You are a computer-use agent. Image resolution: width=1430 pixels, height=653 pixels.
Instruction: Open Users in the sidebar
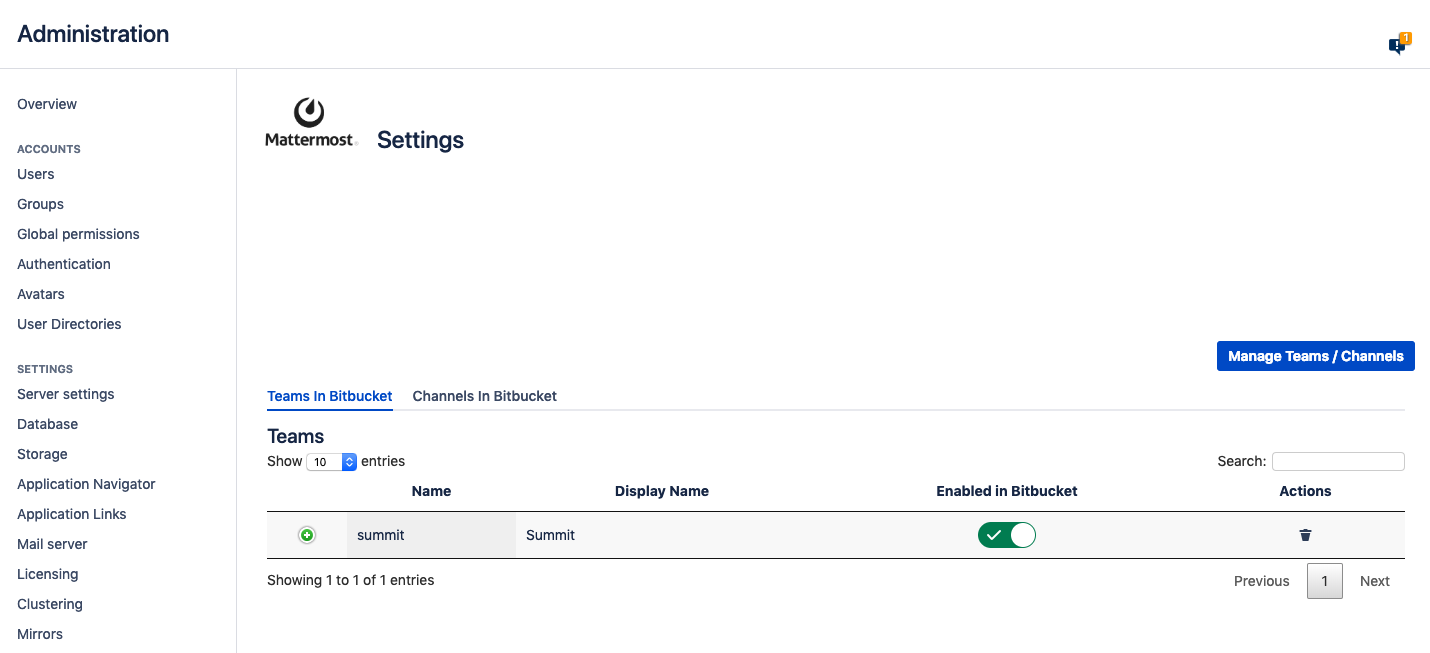(x=36, y=174)
